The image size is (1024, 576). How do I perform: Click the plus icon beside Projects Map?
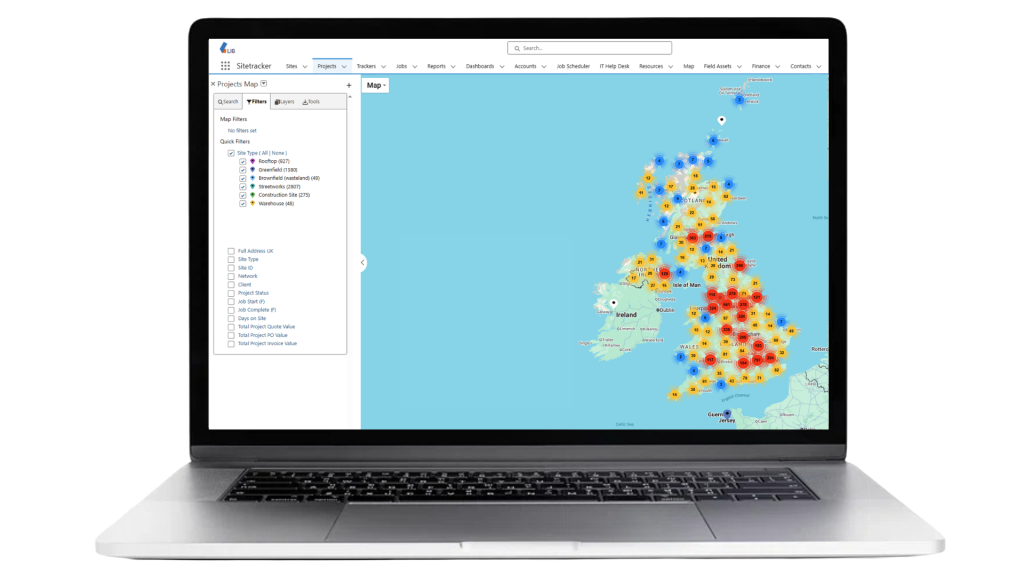(348, 86)
